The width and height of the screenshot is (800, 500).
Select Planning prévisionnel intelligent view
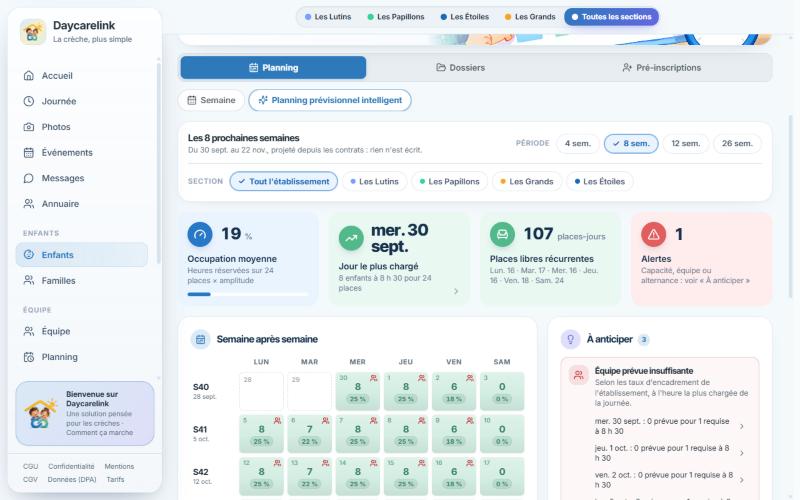click(x=330, y=100)
